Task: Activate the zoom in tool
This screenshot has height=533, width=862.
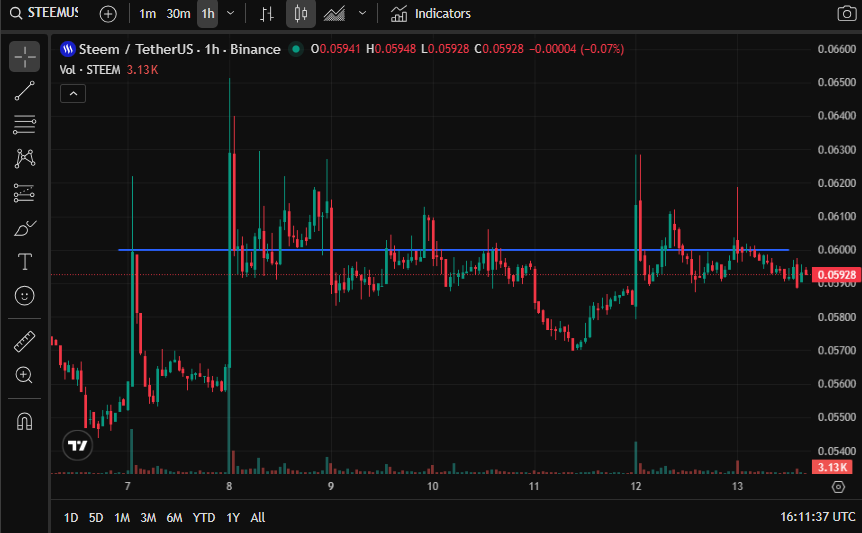Action: pos(24,375)
